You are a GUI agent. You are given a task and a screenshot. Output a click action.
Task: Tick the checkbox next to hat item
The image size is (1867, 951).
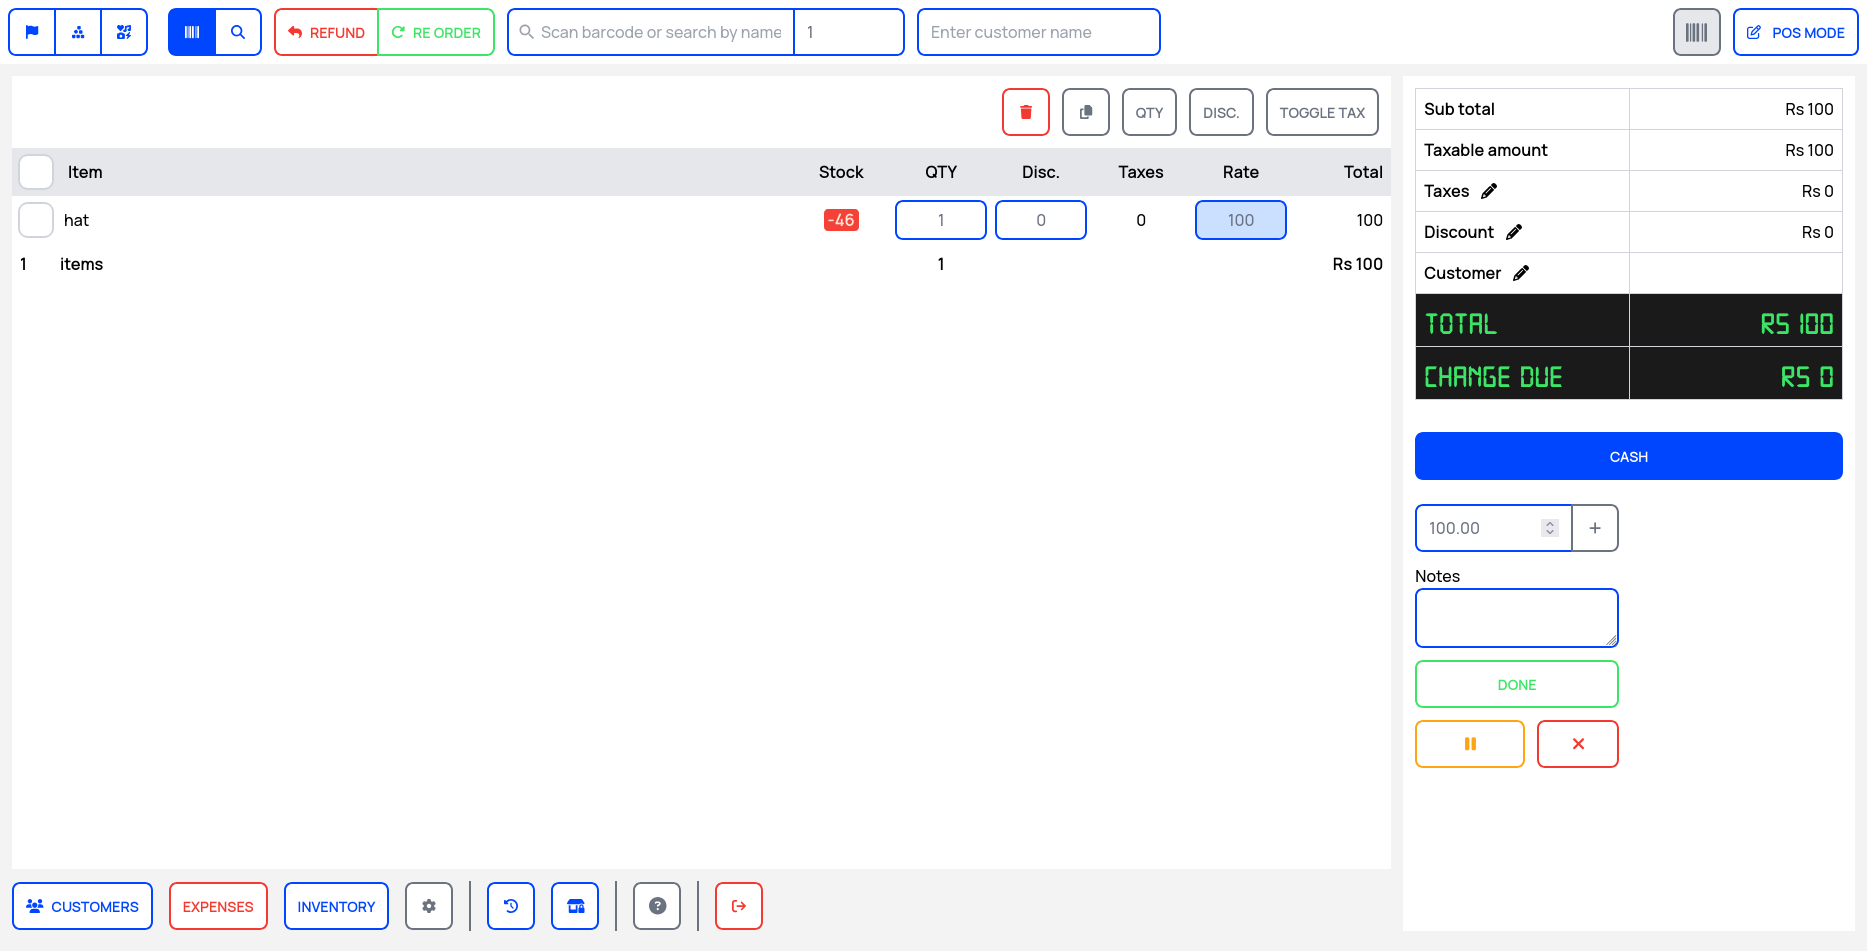point(36,220)
